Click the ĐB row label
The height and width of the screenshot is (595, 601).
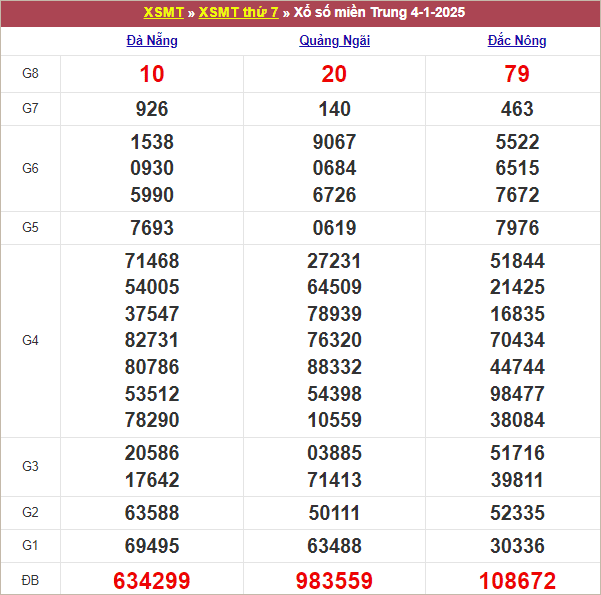[x=30, y=580]
